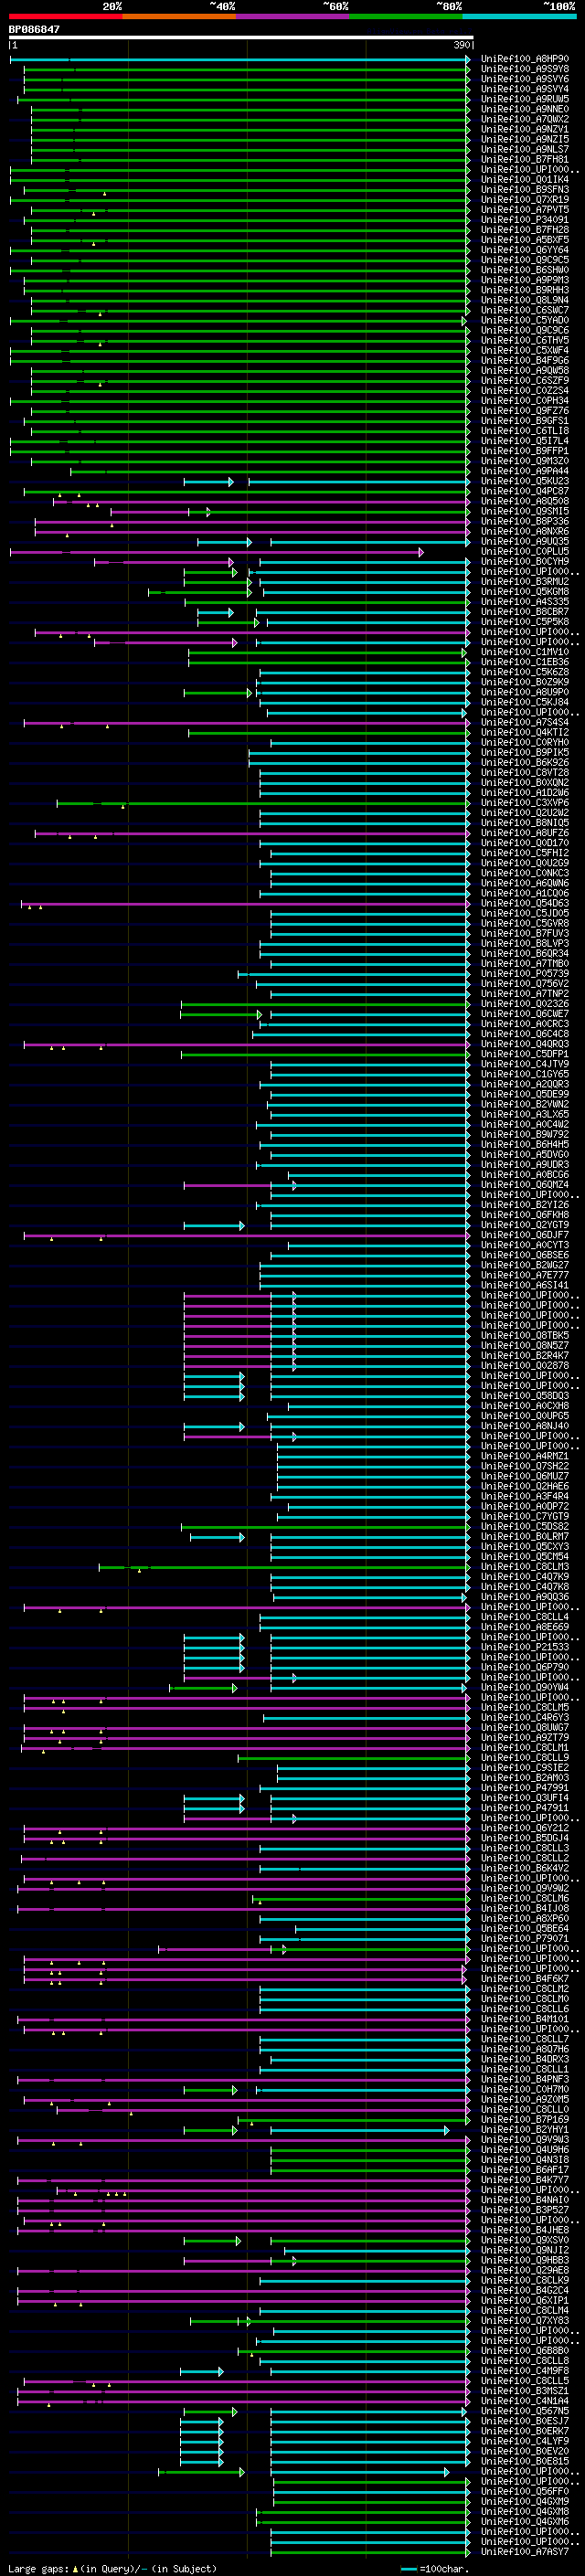The height and width of the screenshot is (2576, 585).
Task: Click the cyan ~100% identity legend color
Action: [519, 17]
